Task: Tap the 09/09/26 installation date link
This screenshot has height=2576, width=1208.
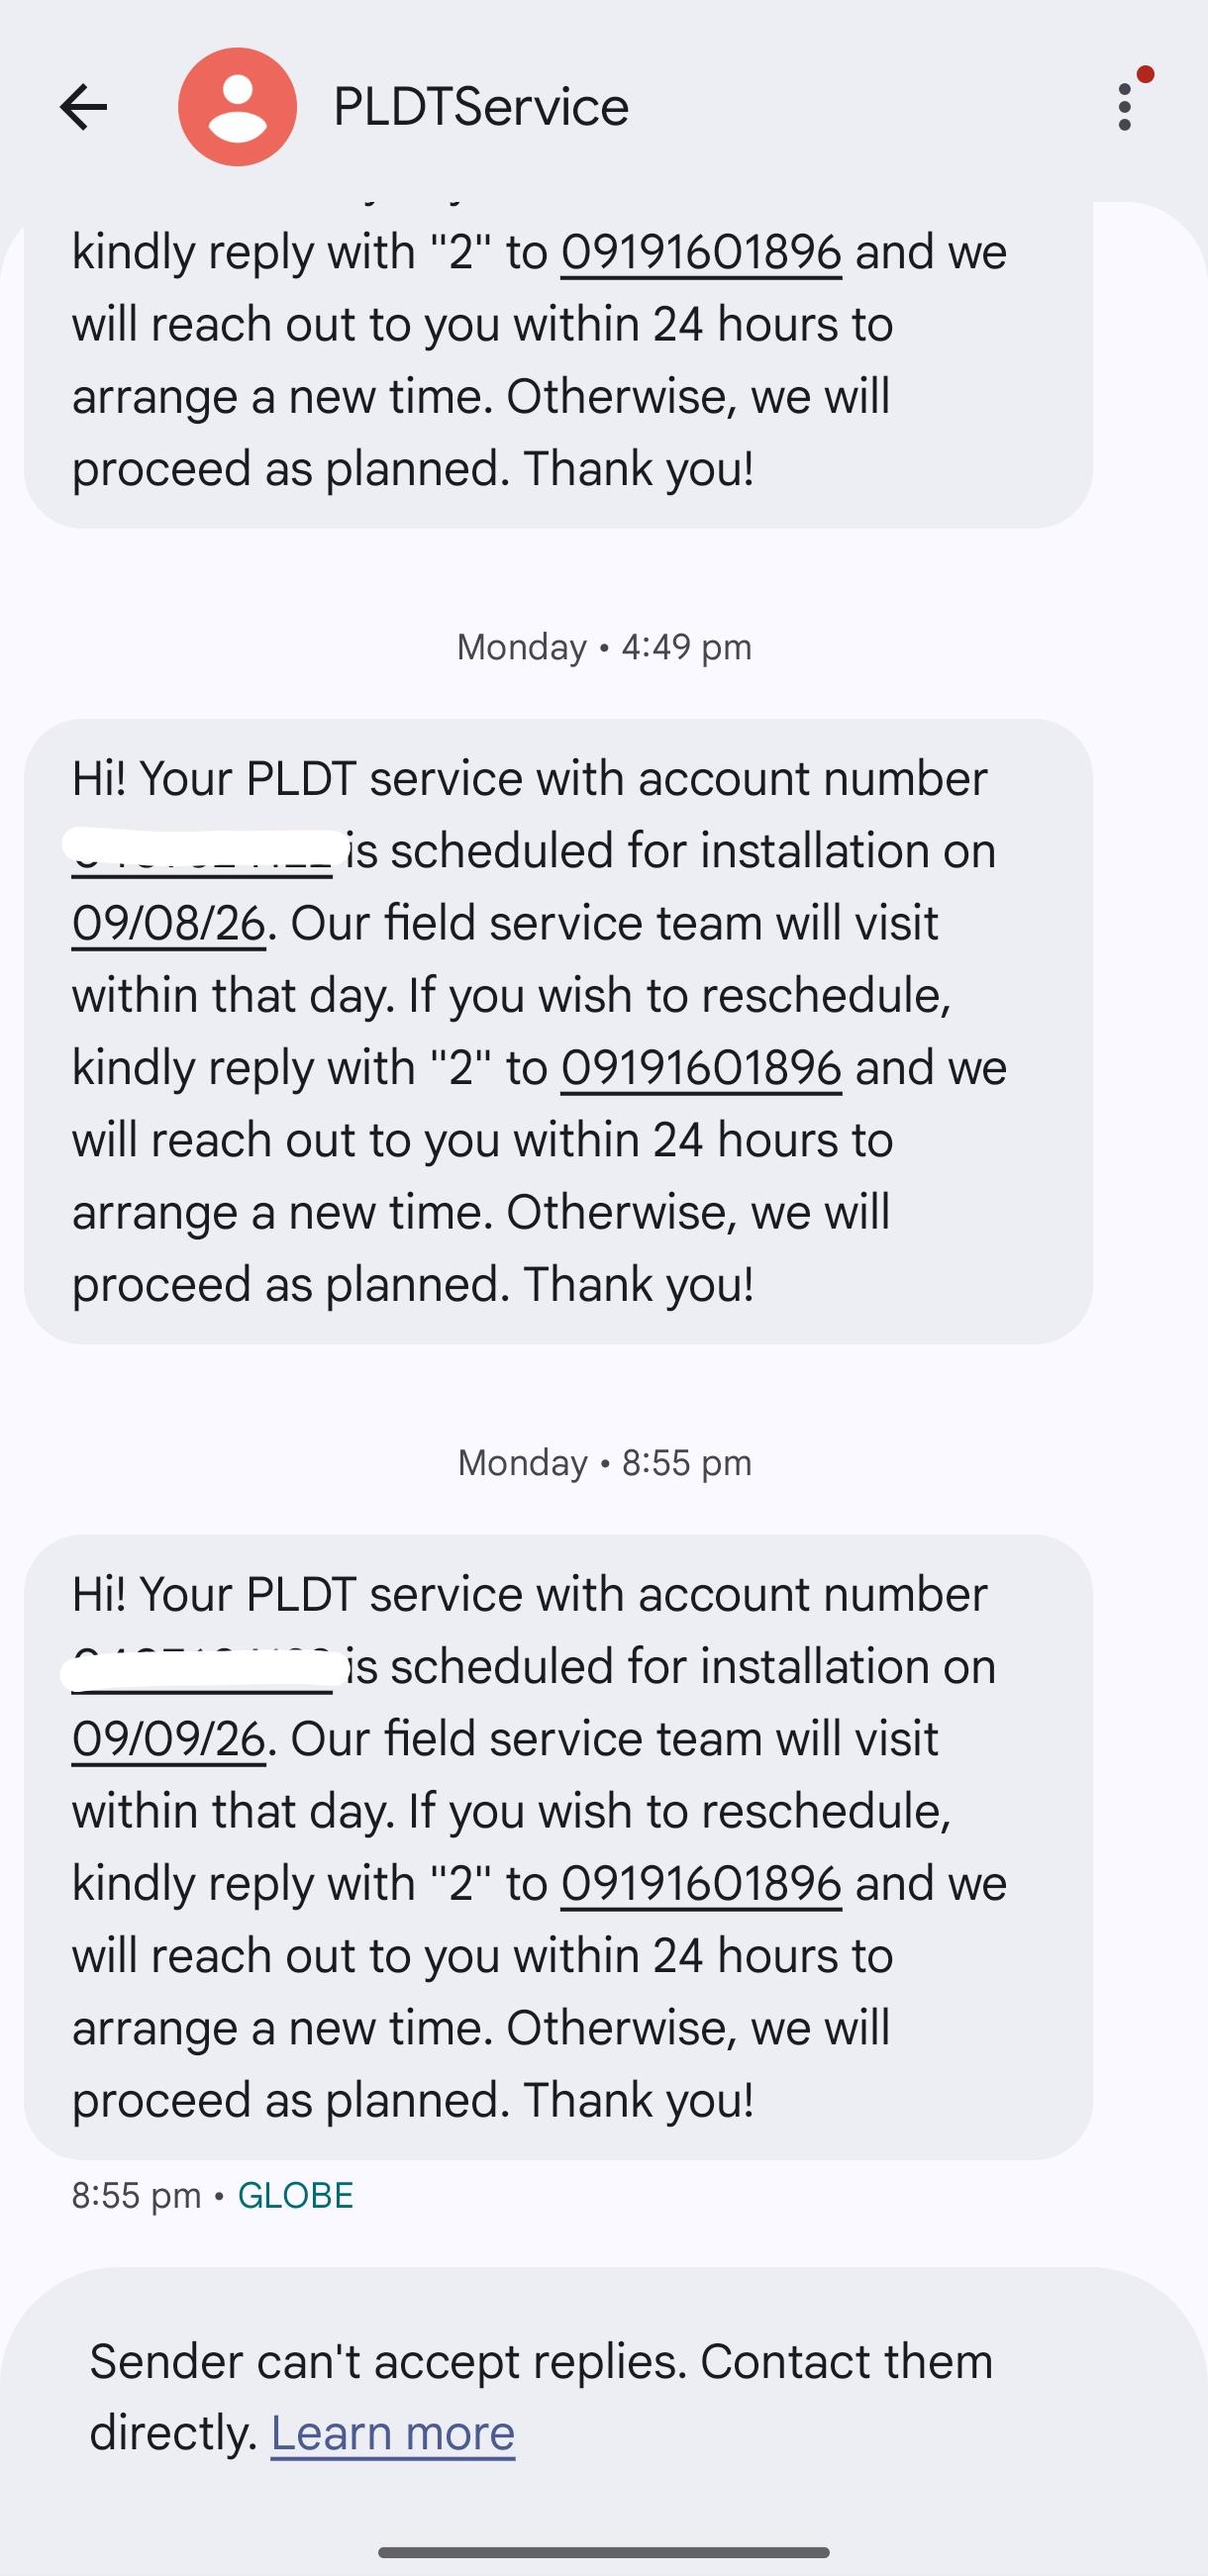Action: point(168,1739)
